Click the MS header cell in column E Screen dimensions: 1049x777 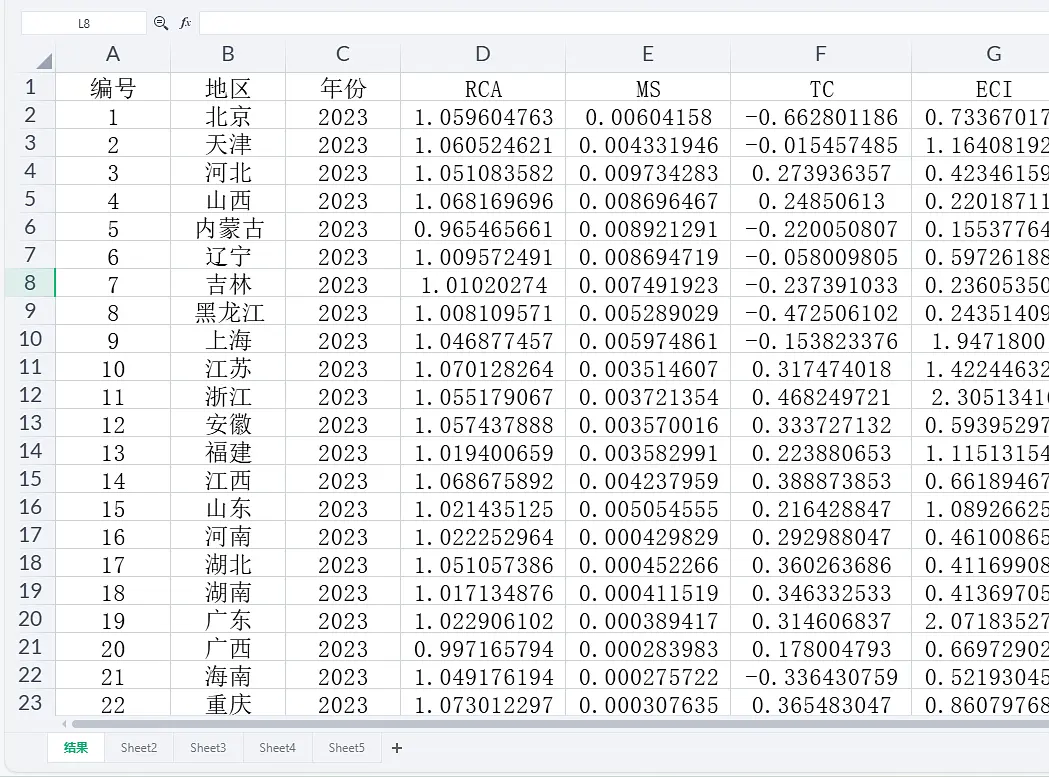[648, 87]
